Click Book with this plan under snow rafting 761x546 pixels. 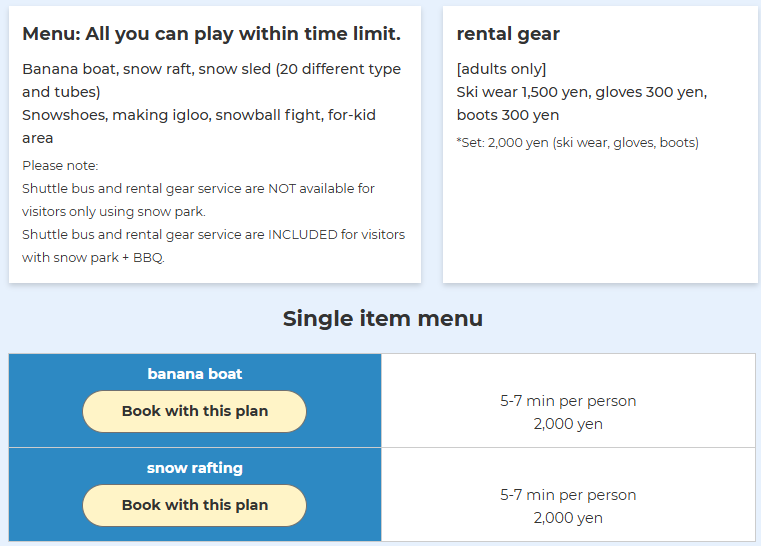194,505
